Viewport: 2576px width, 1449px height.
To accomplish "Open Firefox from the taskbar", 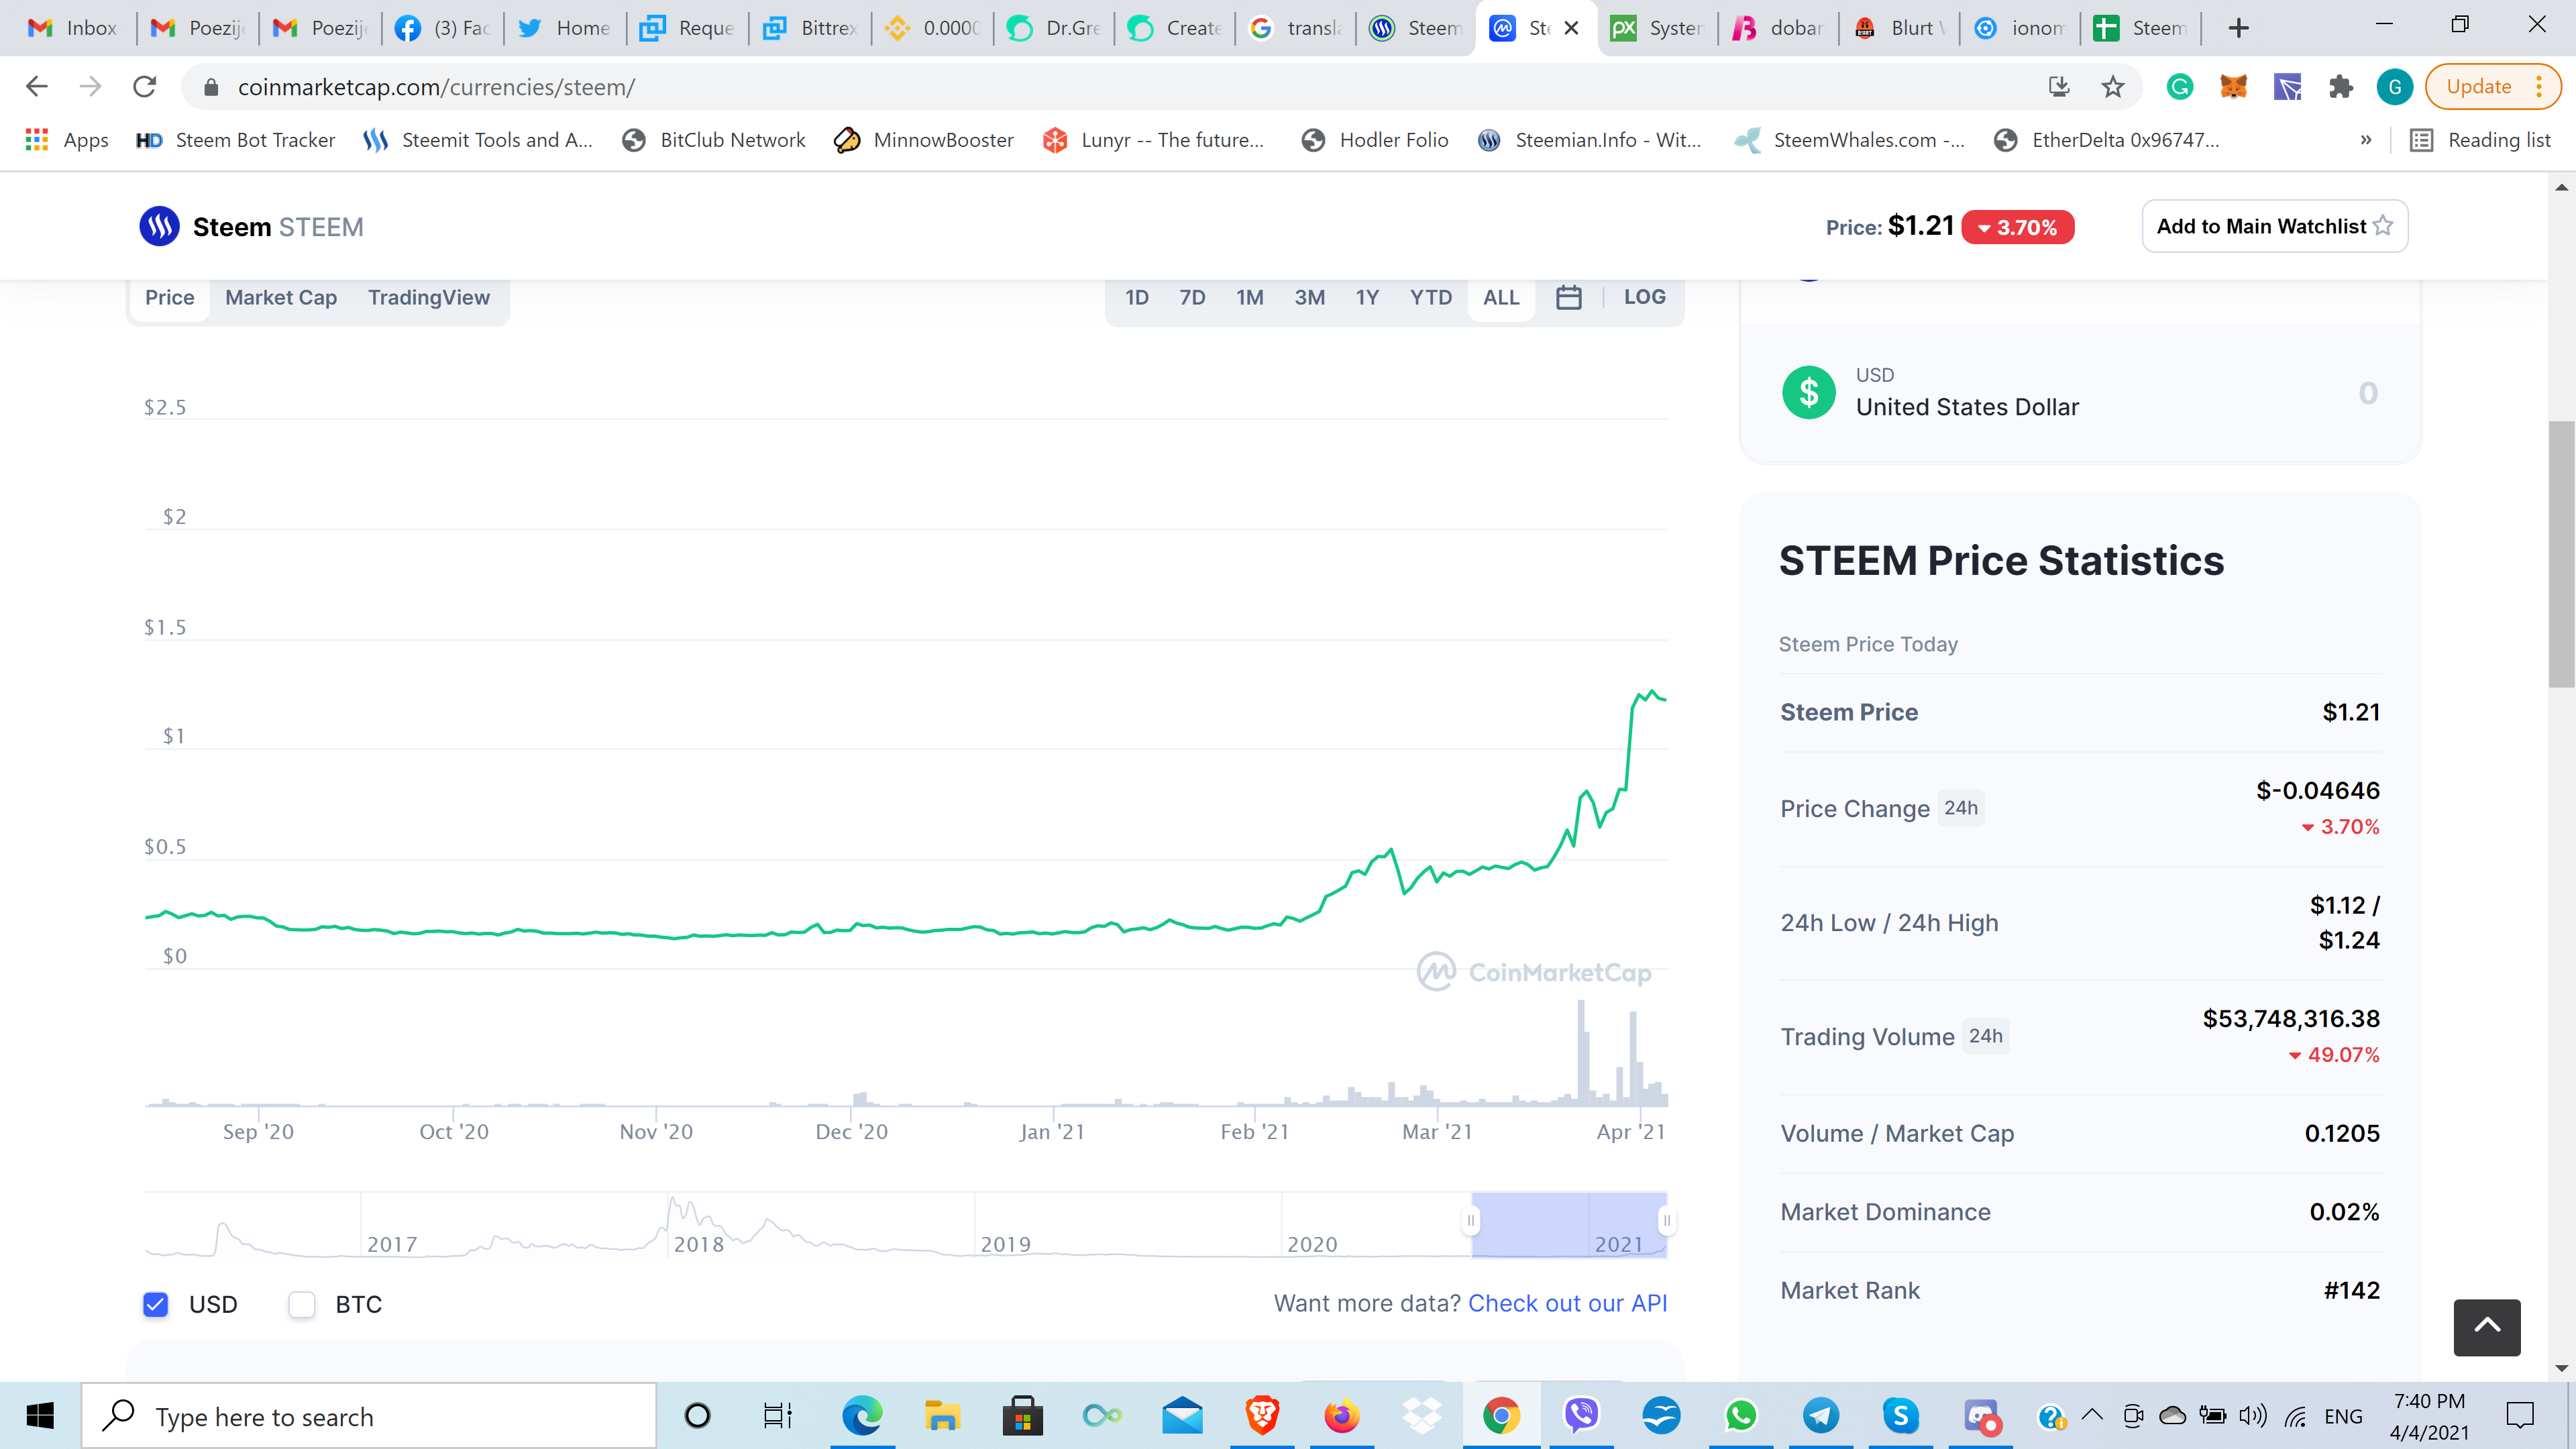I will tap(1341, 1416).
